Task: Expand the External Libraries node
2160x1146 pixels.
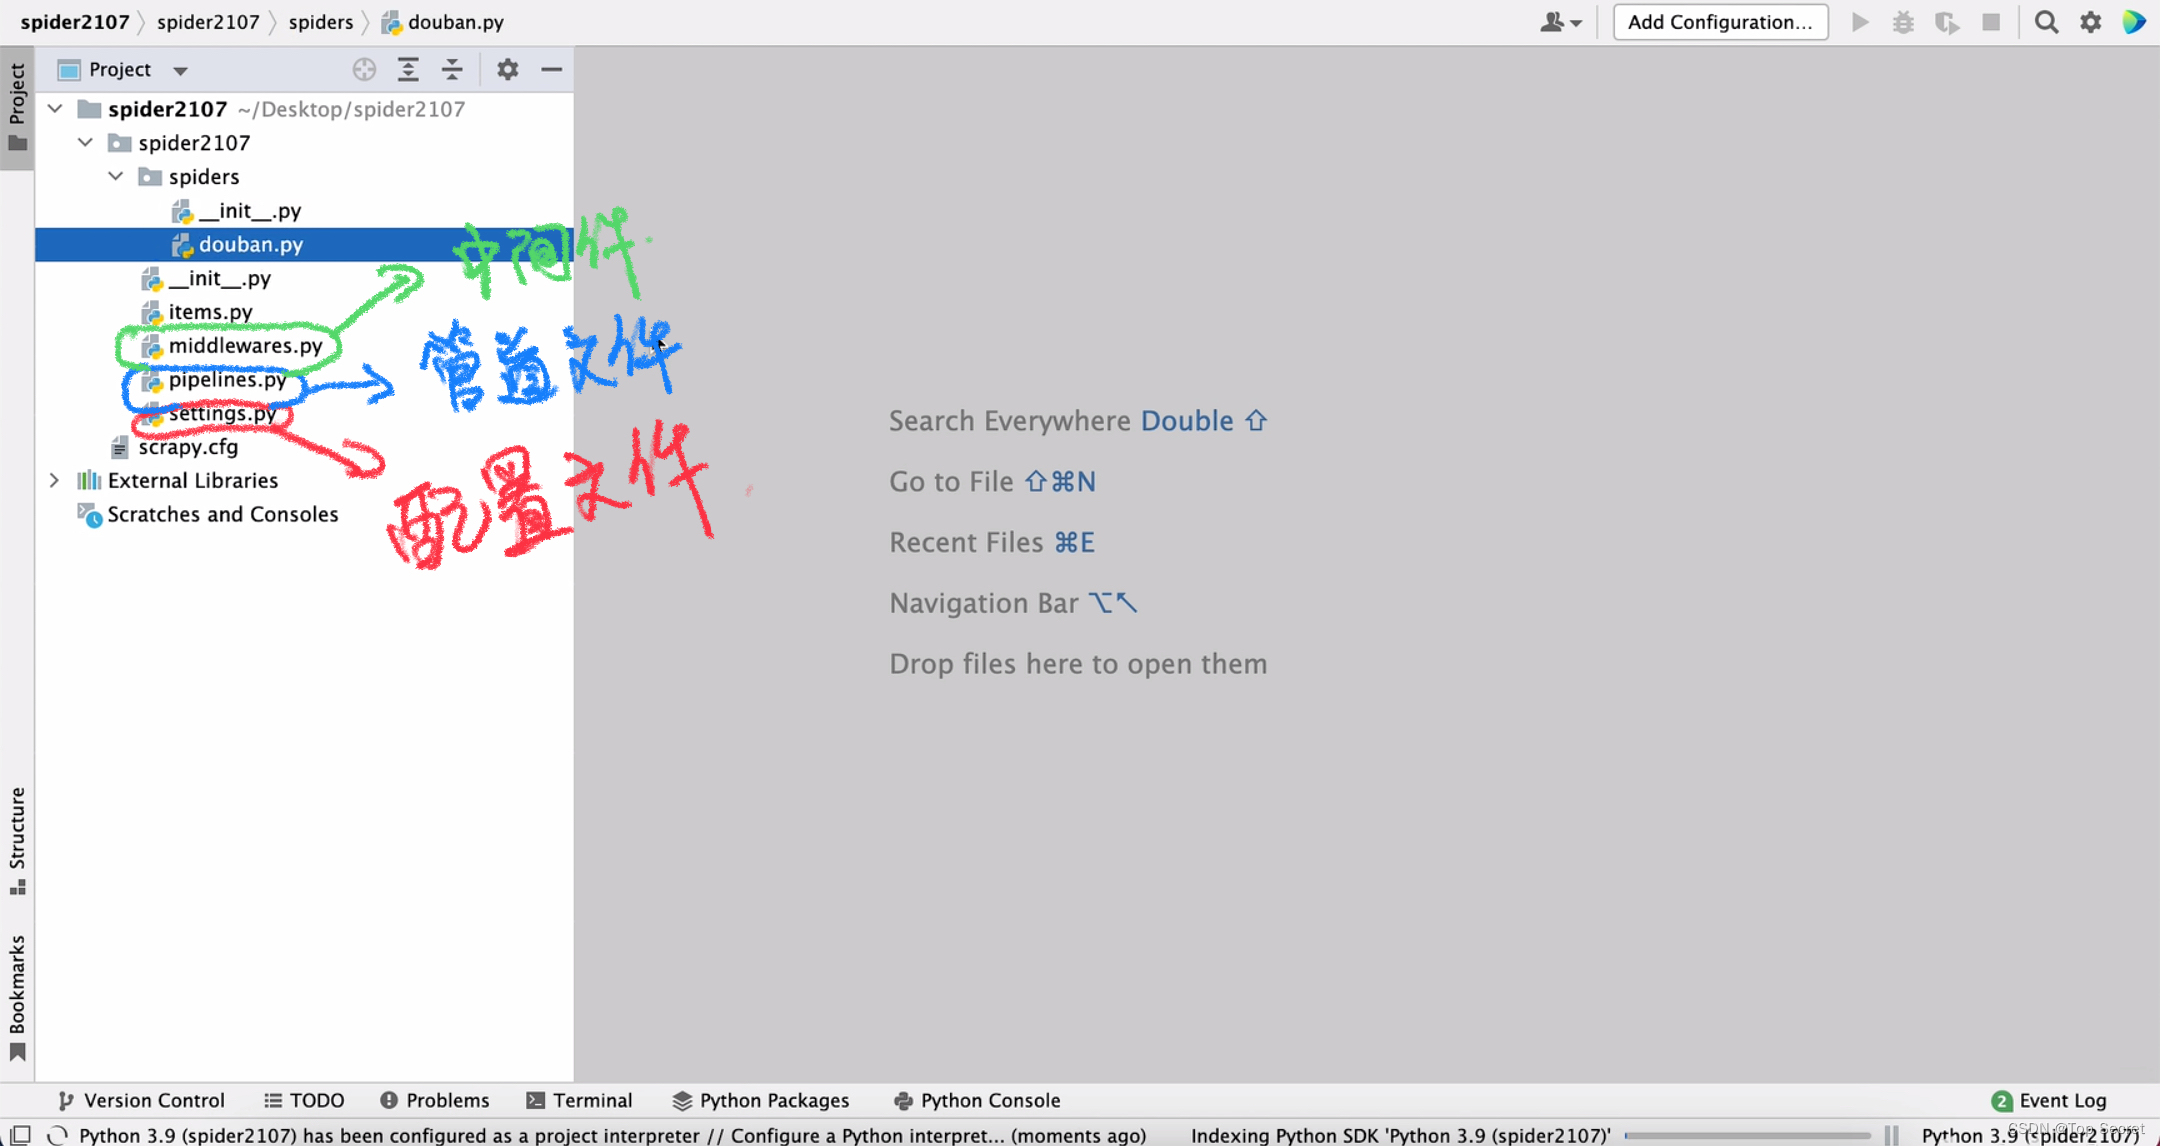Action: (55, 480)
